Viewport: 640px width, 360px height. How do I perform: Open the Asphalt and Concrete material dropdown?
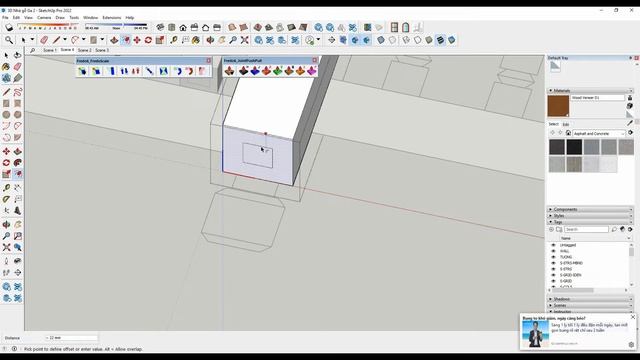pyautogui.click(x=599, y=133)
